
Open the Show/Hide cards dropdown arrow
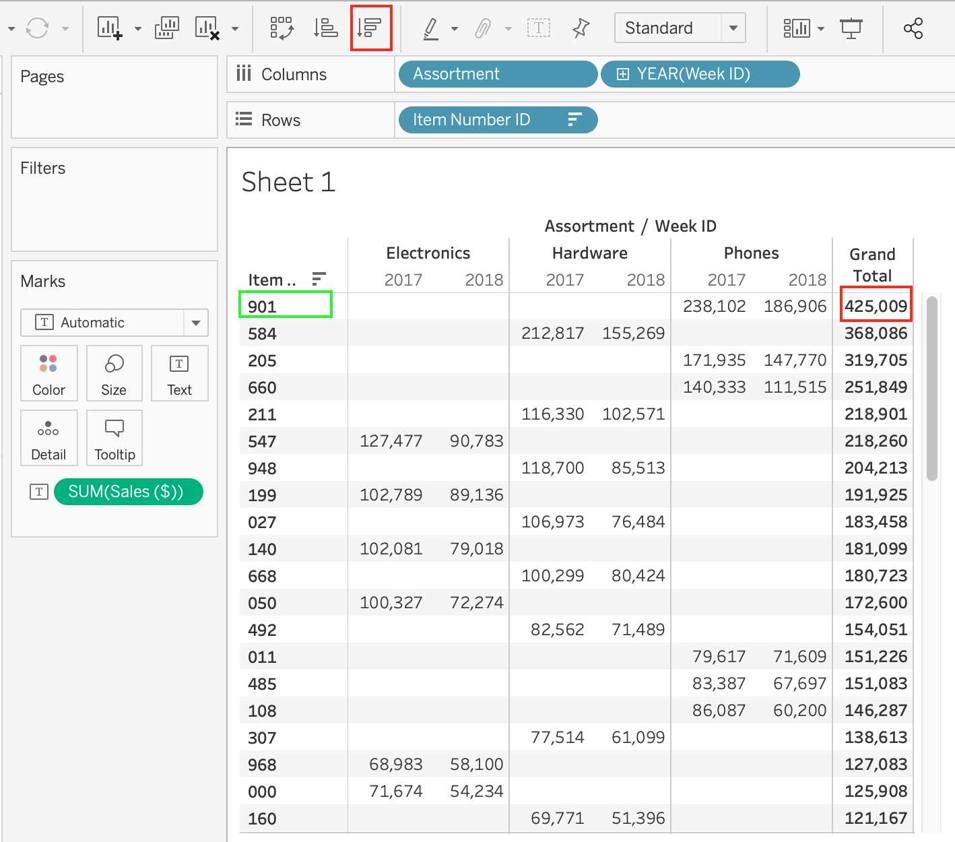(821, 28)
